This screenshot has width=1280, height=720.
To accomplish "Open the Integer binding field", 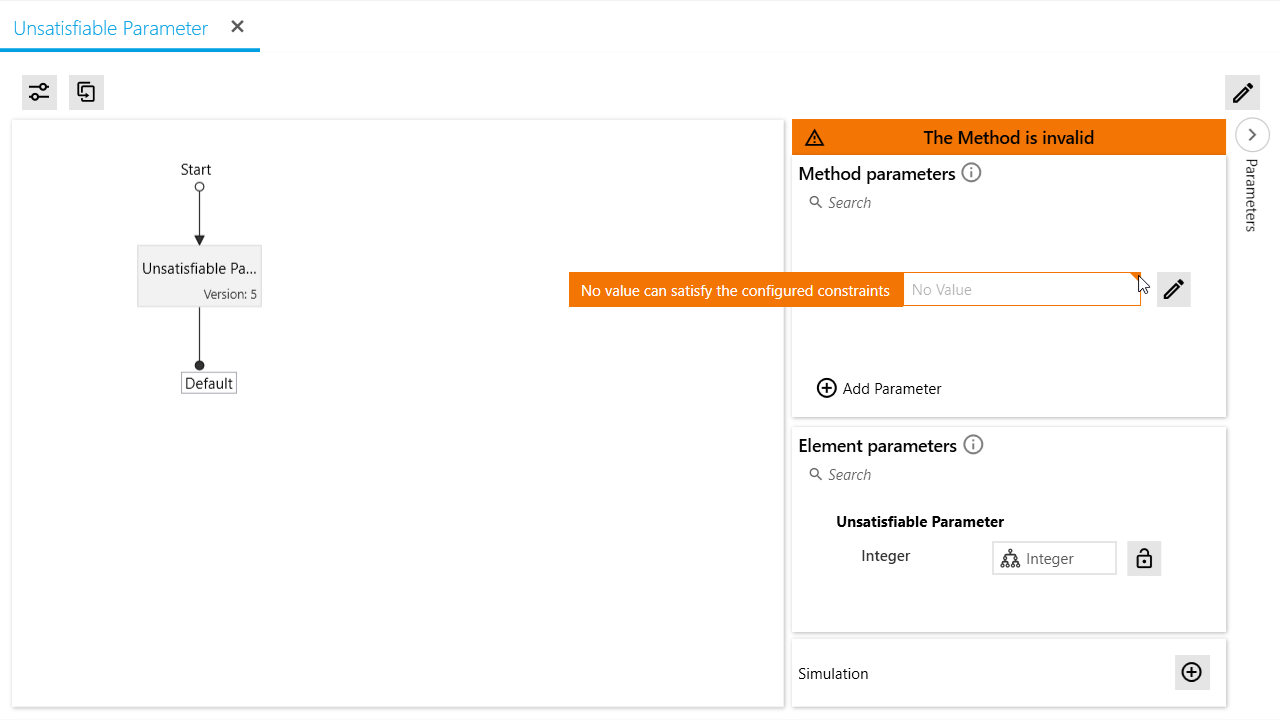I will tap(1054, 558).
